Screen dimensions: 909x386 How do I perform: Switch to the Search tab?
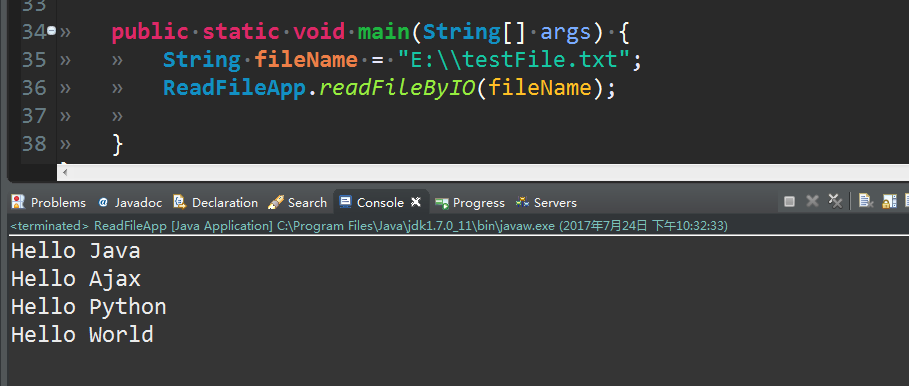(298, 202)
